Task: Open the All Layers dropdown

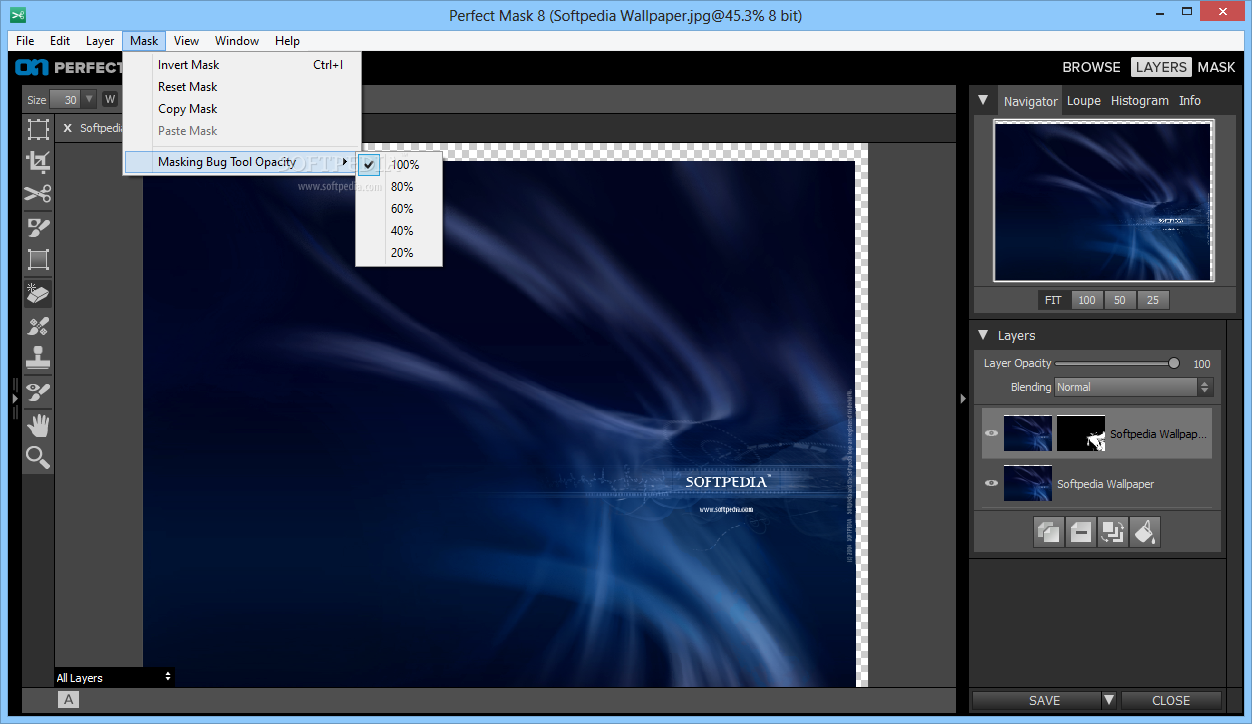Action: [x=114, y=677]
